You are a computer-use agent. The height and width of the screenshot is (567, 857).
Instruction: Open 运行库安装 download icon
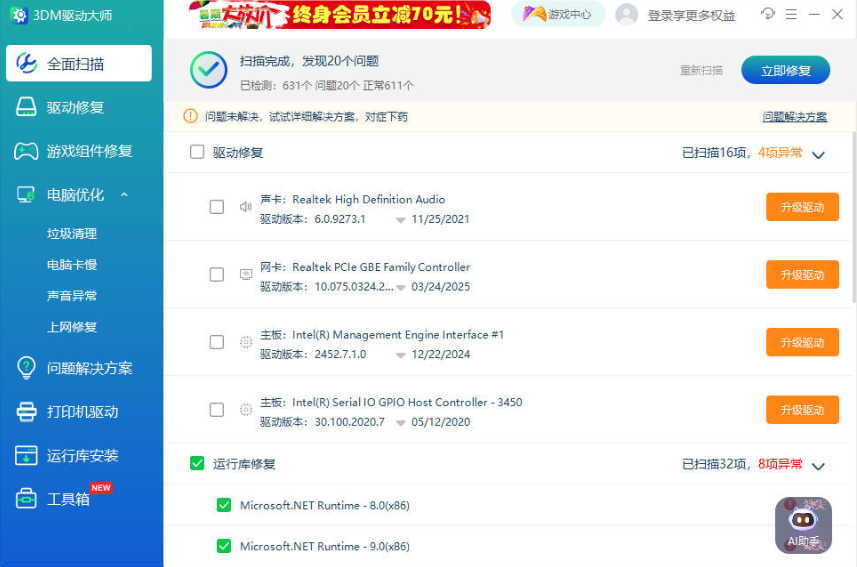point(26,456)
